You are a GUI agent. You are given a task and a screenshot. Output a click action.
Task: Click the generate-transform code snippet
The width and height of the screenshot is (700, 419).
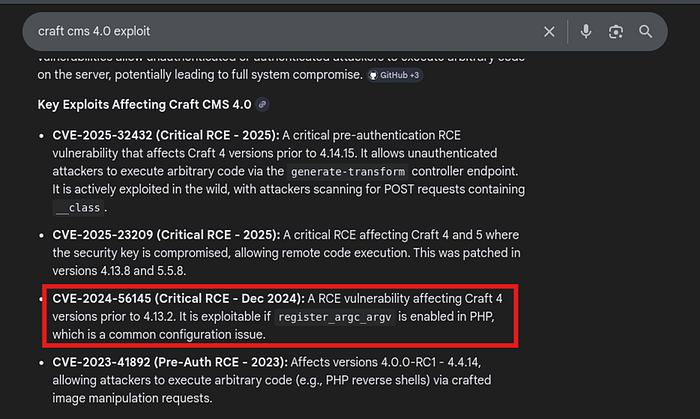pos(348,172)
